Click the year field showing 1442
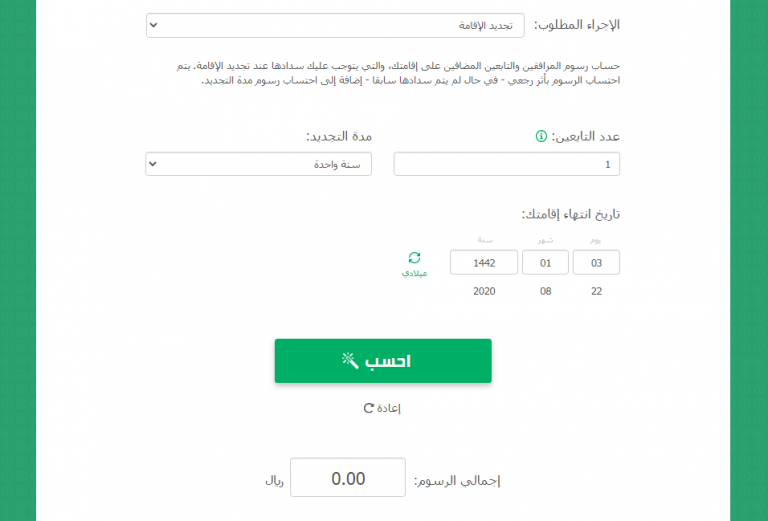 [x=484, y=262]
